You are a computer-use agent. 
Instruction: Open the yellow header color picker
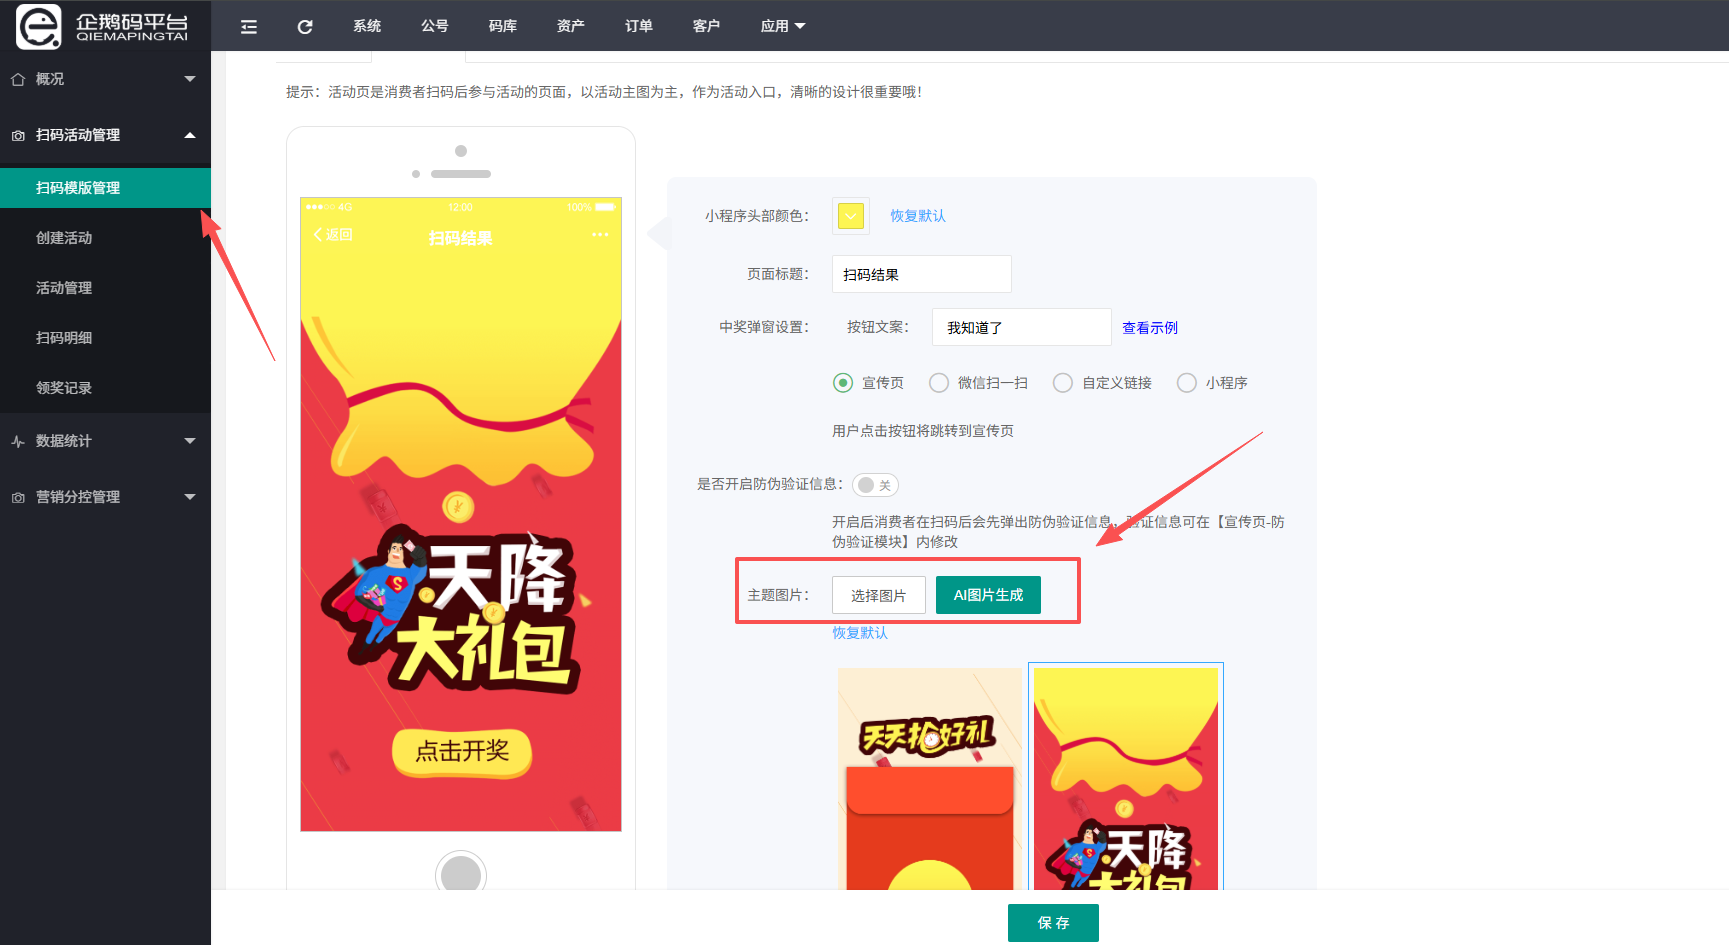tap(851, 216)
